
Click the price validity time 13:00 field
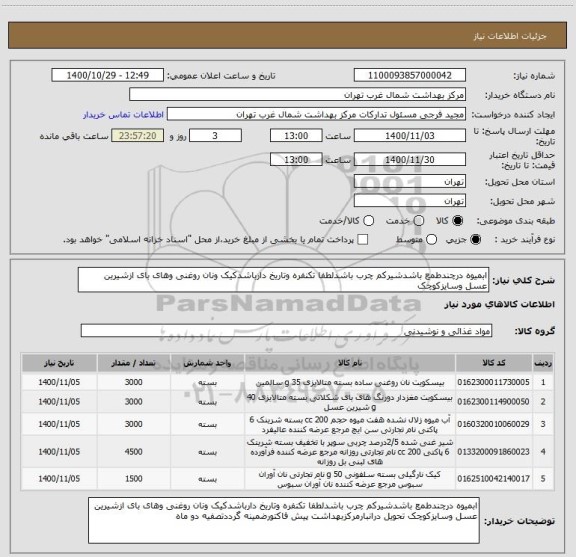coord(296,159)
